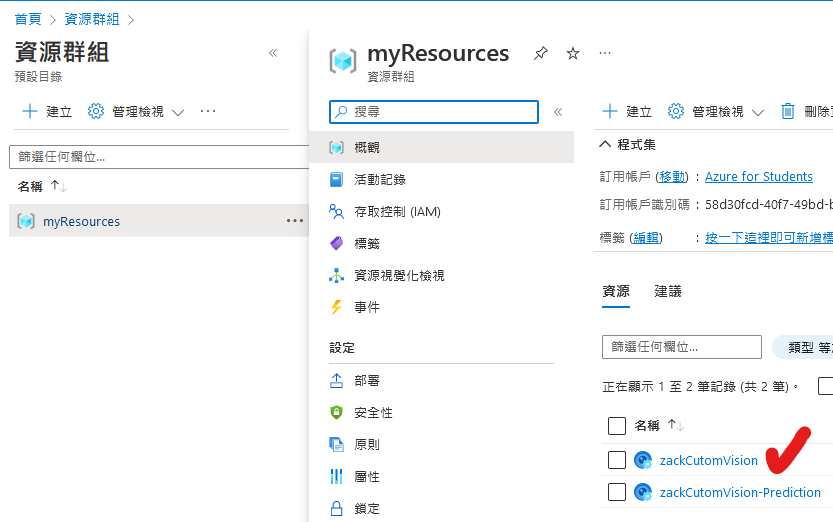
Task: Click the trash can delete icon
Action: (788, 111)
